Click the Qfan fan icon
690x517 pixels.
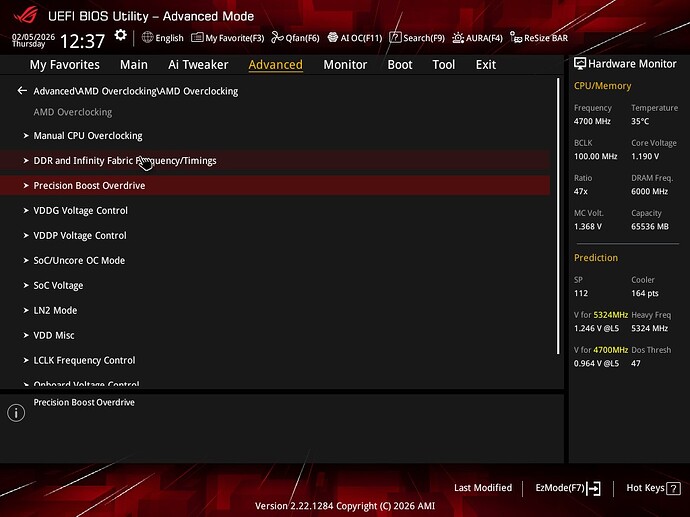click(x=277, y=37)
